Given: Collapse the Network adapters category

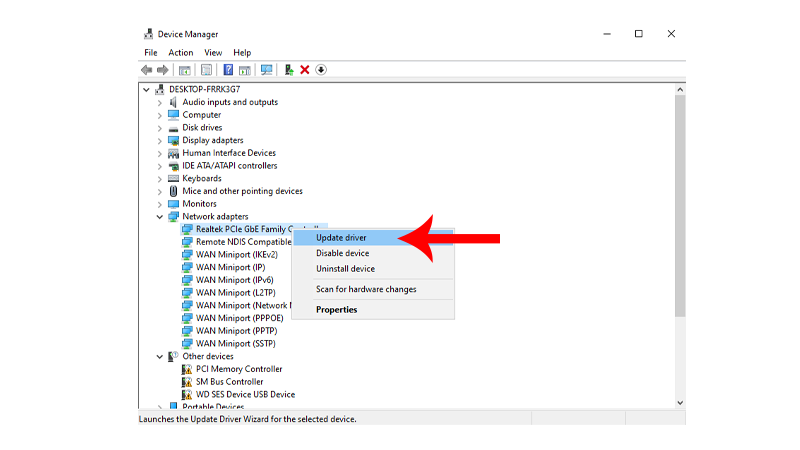Looking at the screenshot, I should tap(160, 217).
